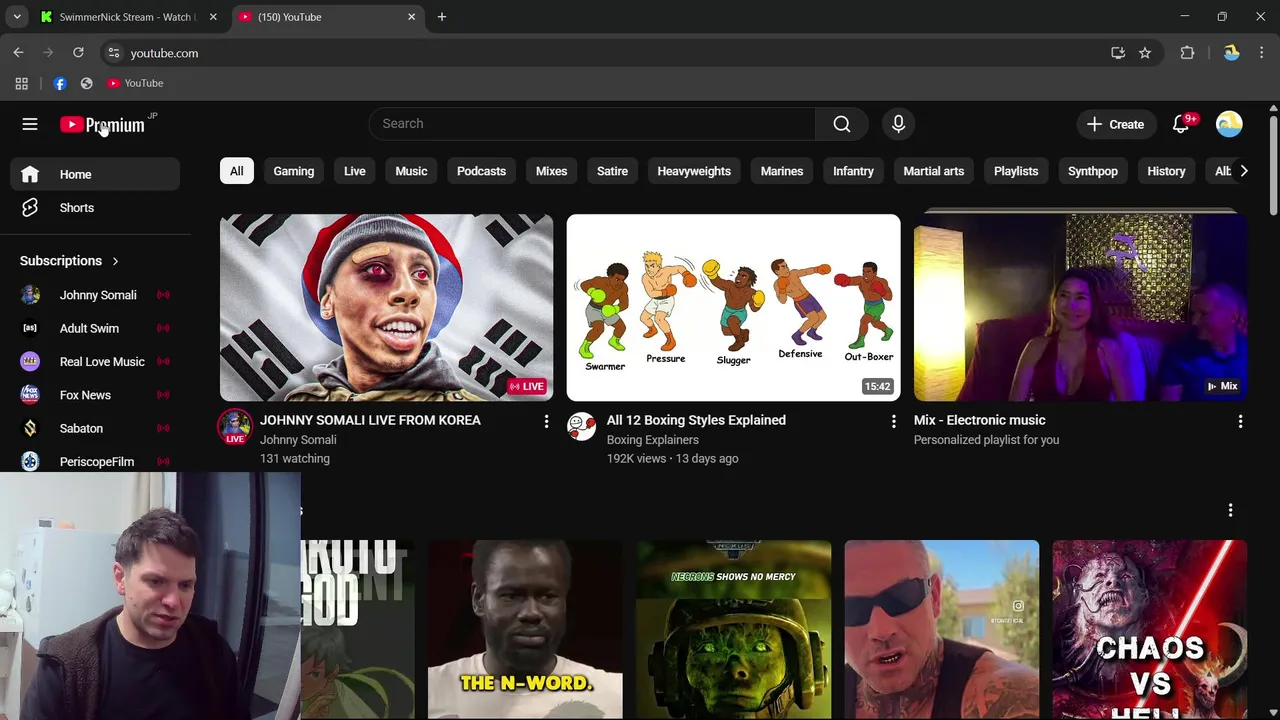
Task: Select the Synthpop filter chip
Action: coord(1092,171)
